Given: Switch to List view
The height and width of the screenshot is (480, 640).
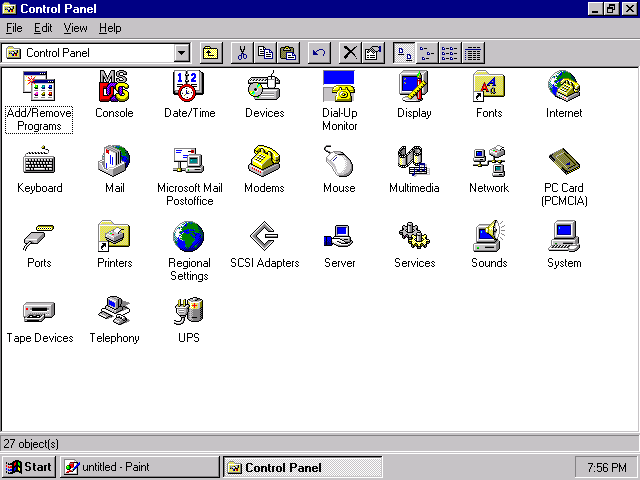Looking at the screenshot, I should (450, 53).
